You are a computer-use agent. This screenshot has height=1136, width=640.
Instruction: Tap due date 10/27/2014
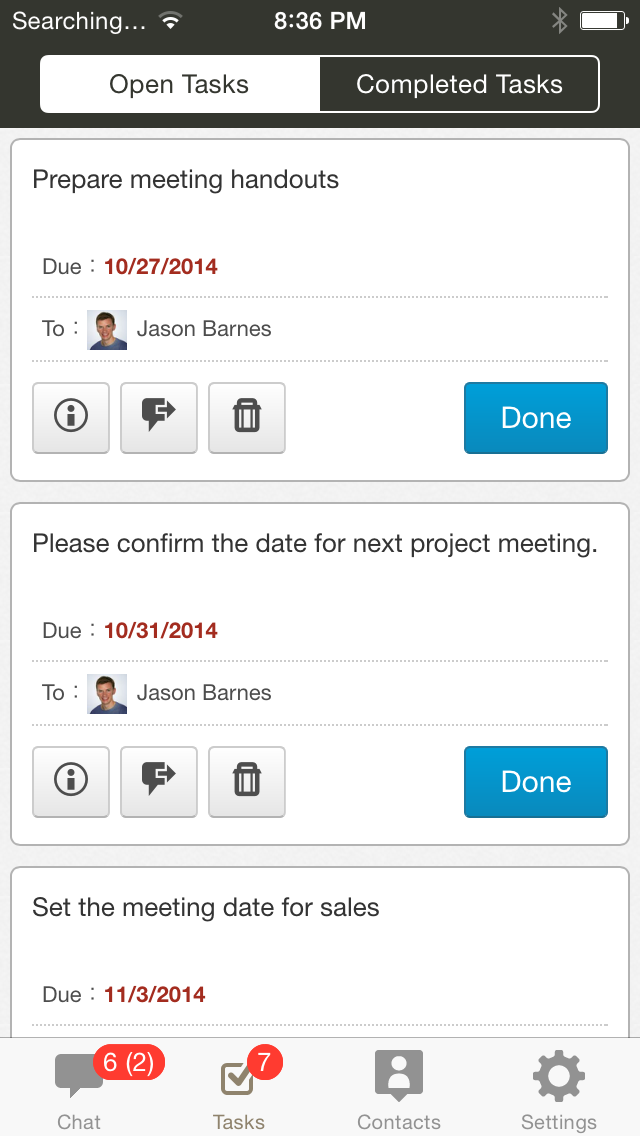pos(160,266)
